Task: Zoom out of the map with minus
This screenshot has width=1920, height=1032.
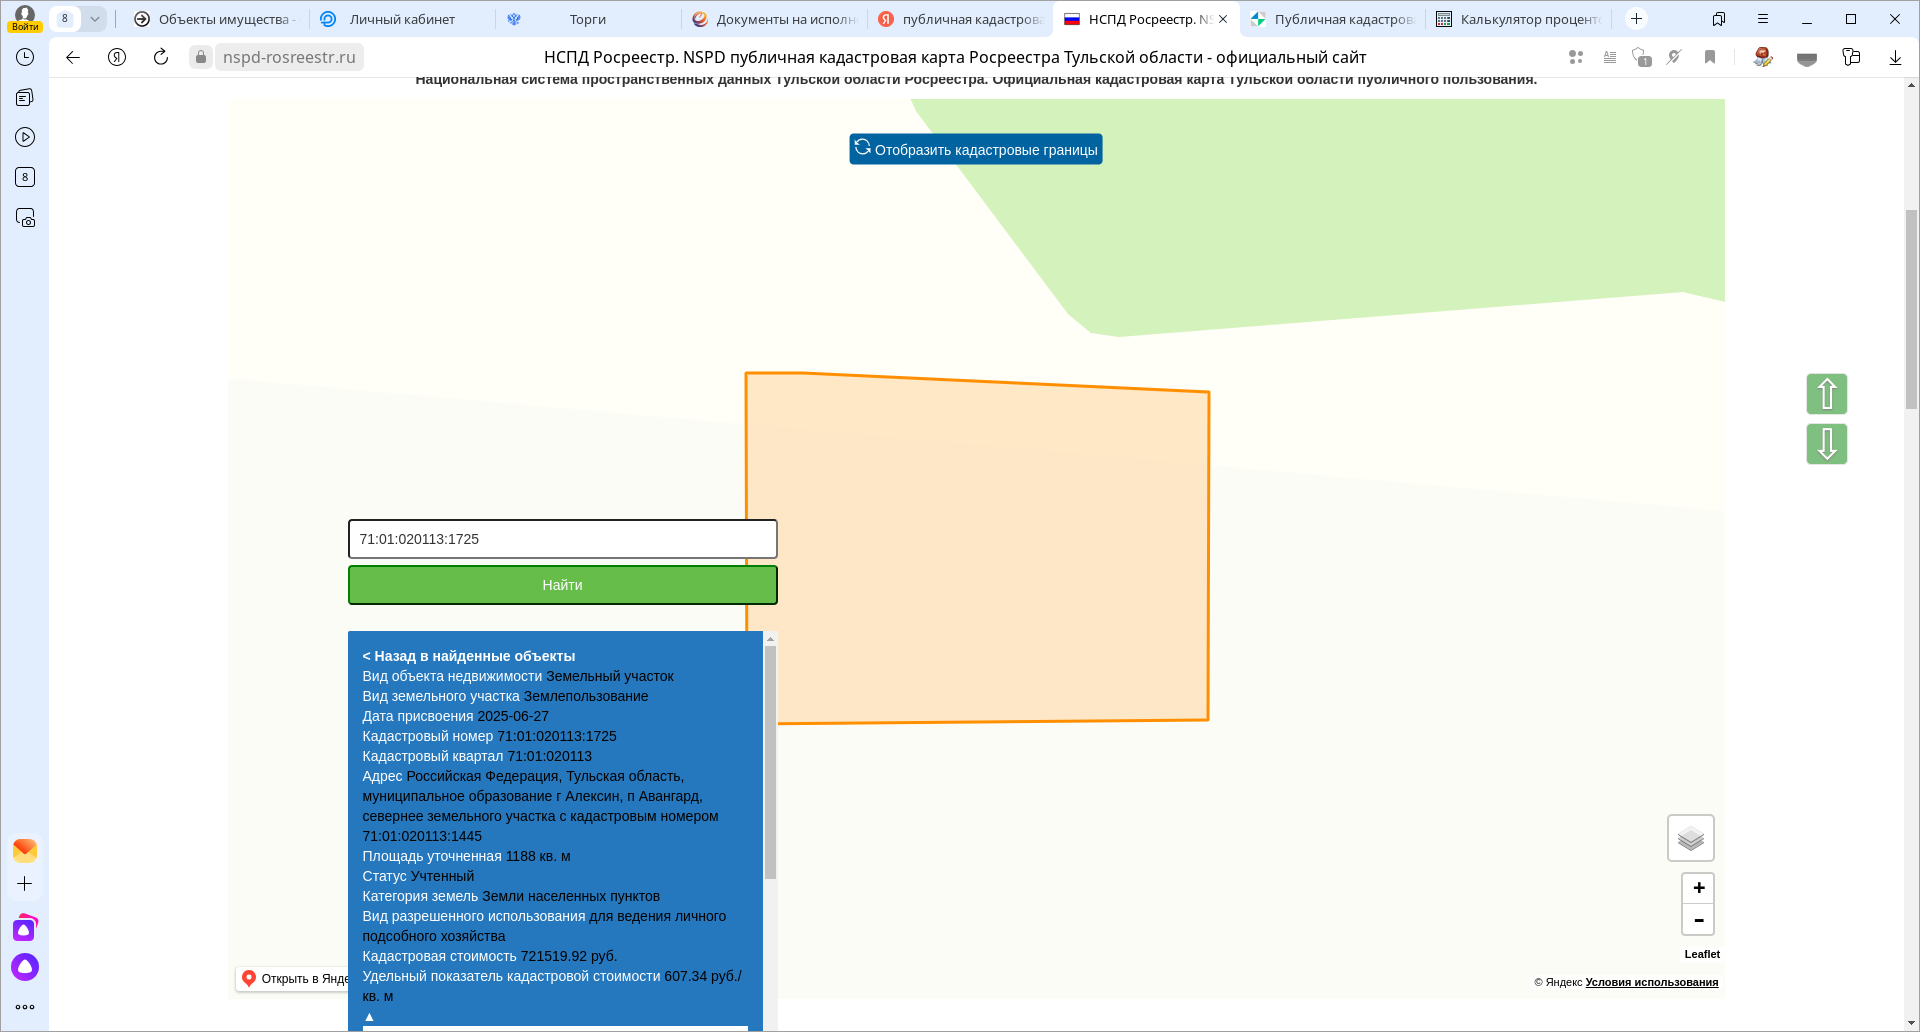Action: click(1698, 920)
